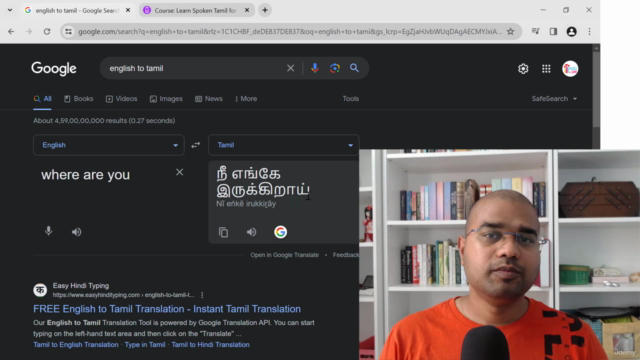The image size is (640, 360).
Task: Click the browser address bar URL
Action: point(290,31)
